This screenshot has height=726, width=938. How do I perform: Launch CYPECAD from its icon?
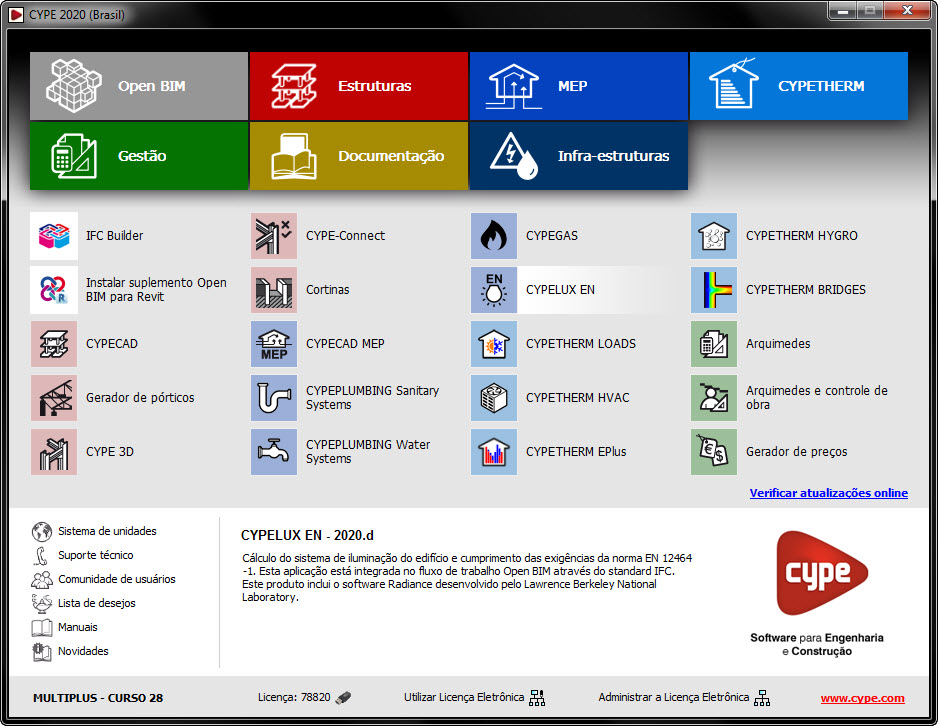54,344
